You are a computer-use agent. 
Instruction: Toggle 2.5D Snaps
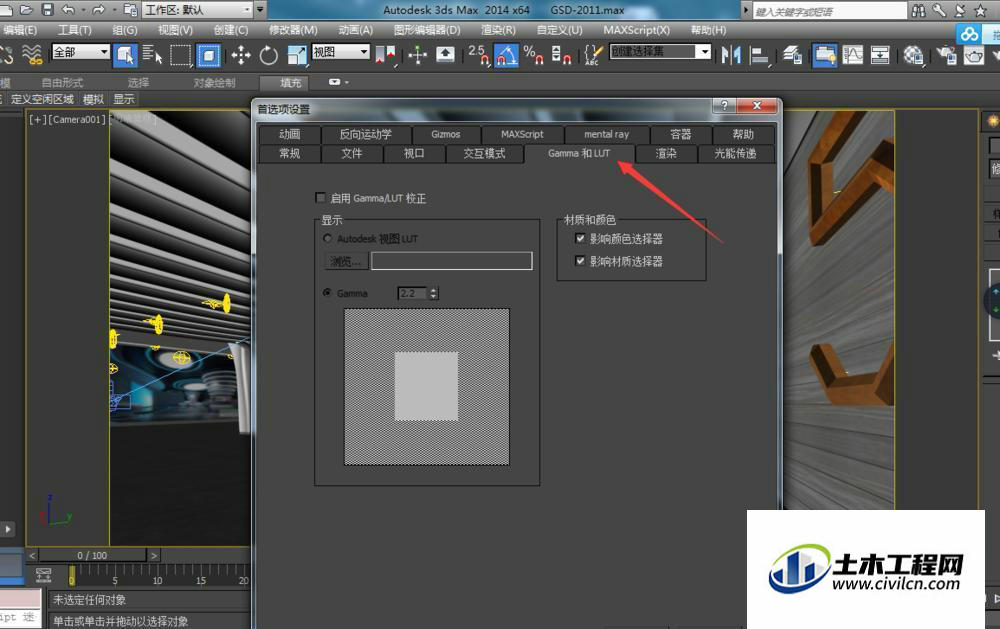pyautogui.click(x=478, y=56)
